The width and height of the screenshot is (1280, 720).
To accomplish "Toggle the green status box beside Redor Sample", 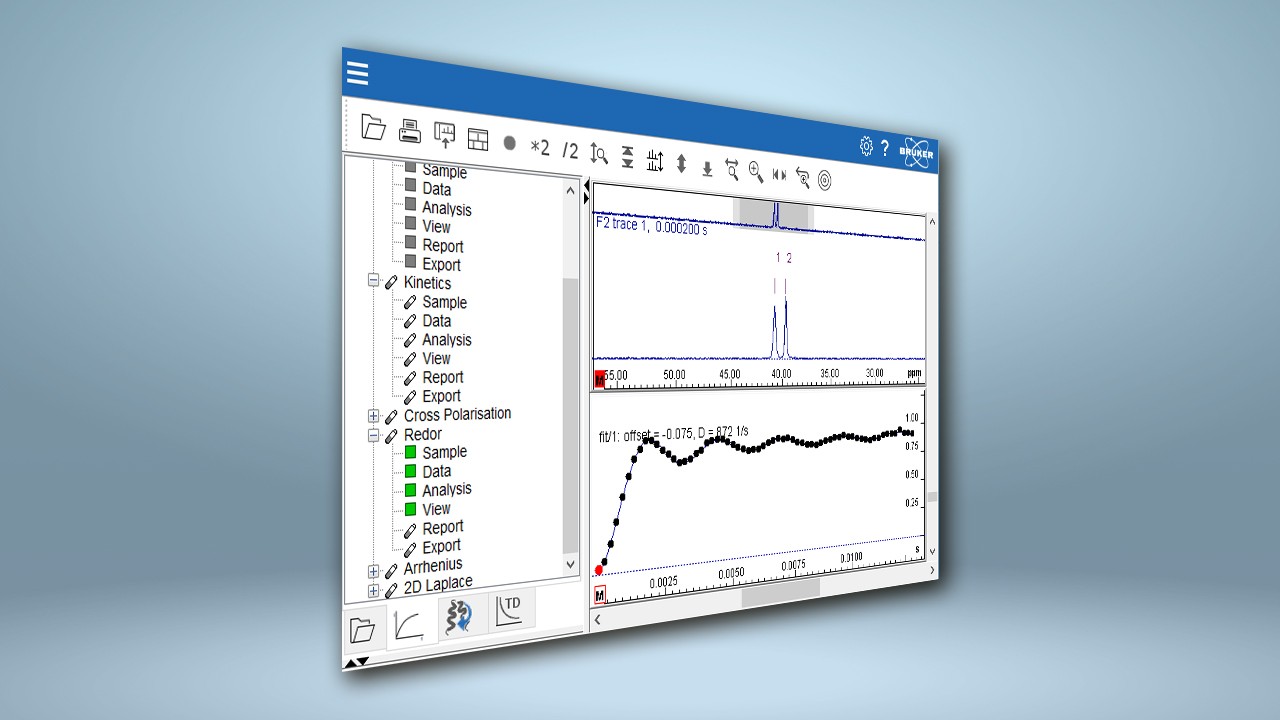I will tap(410, 451).
